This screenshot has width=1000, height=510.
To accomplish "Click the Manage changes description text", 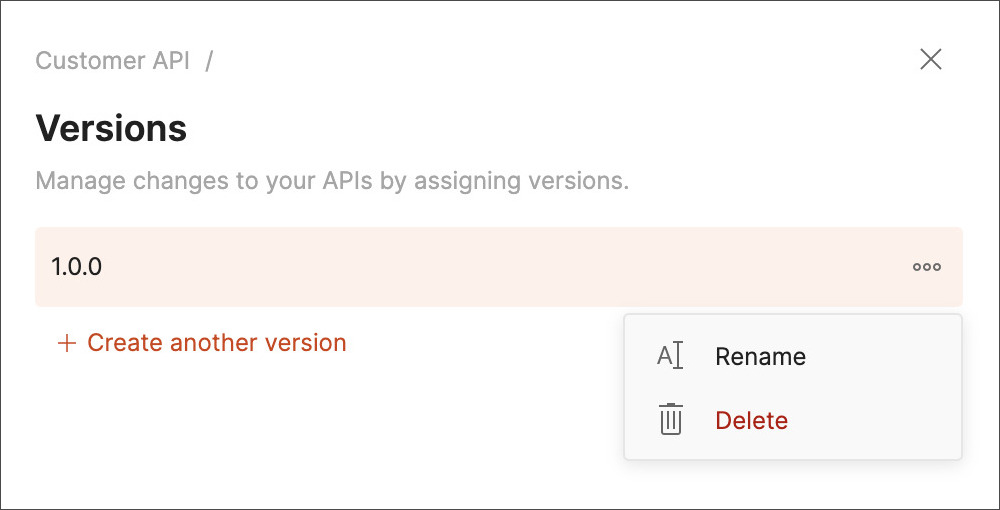I will pos(332,181).
